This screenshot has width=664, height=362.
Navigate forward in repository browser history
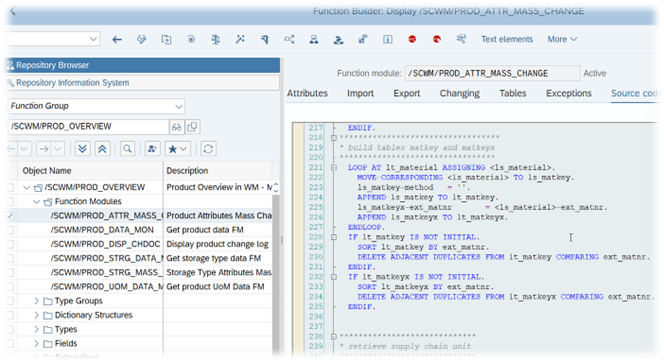pyautogui.click(x=43, y=149)
